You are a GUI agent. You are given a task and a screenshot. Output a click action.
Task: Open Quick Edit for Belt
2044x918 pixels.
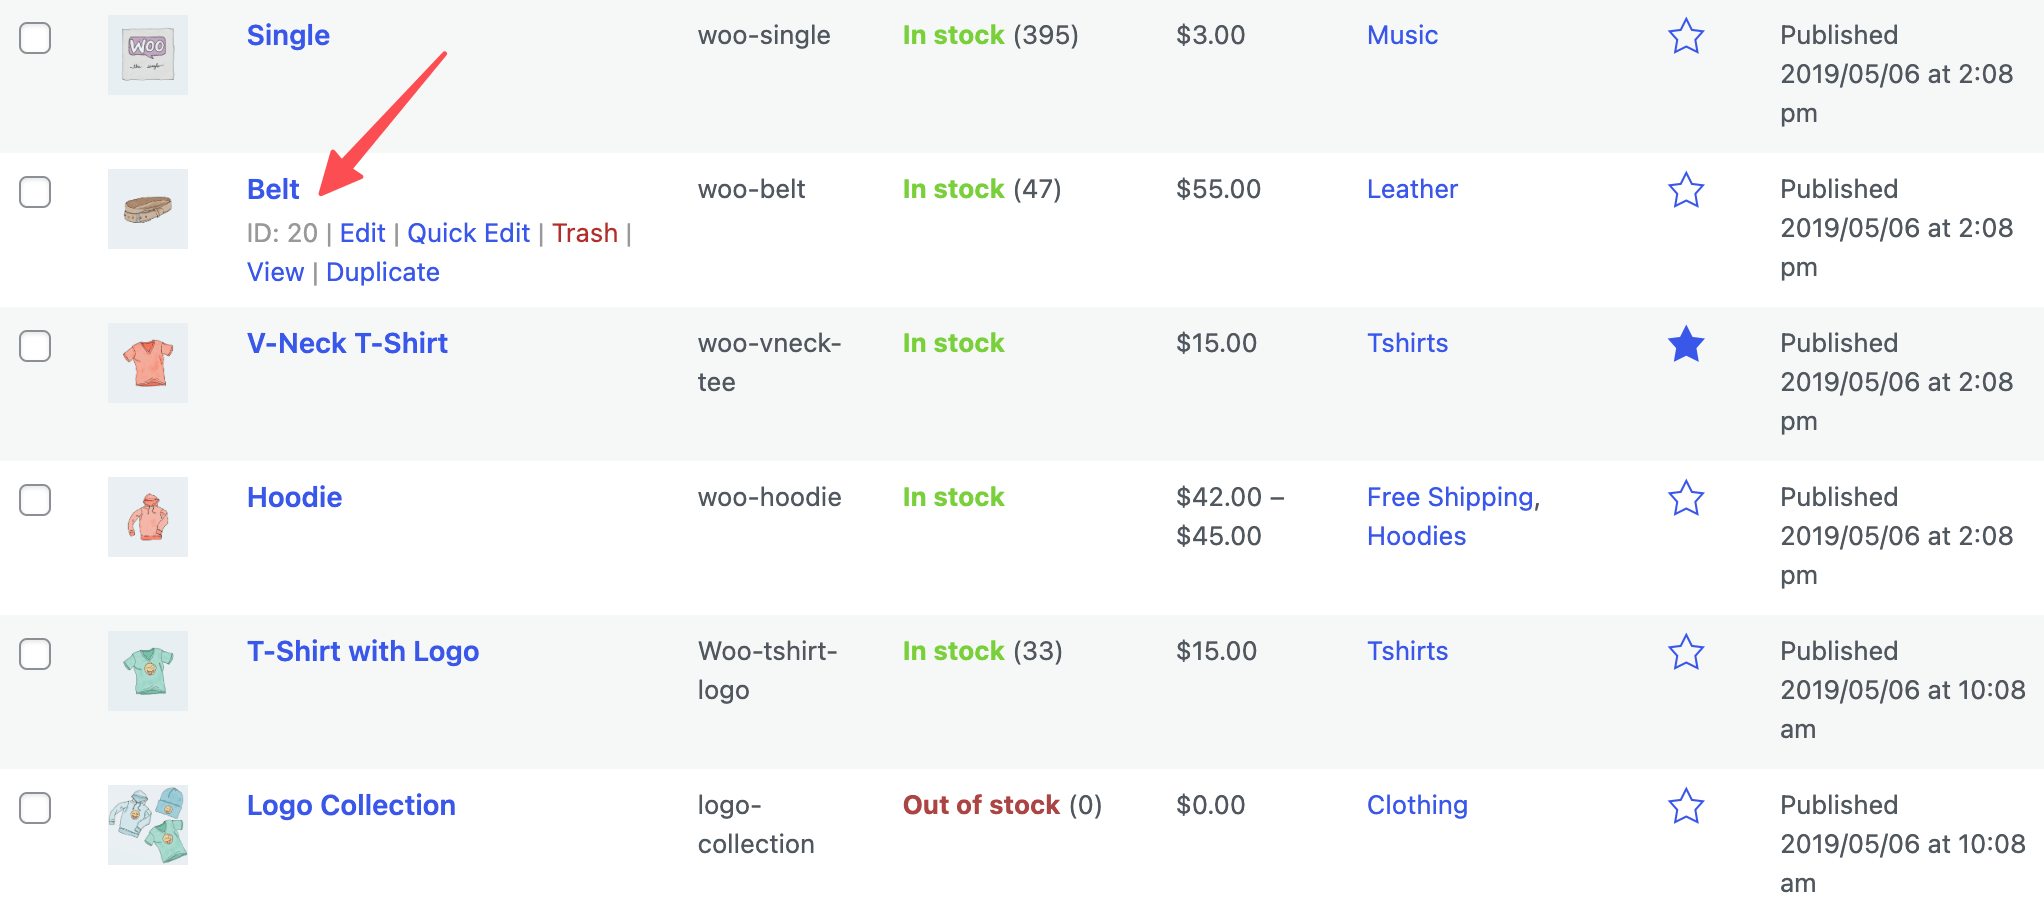pyautogui.click(x=468, y=232)
